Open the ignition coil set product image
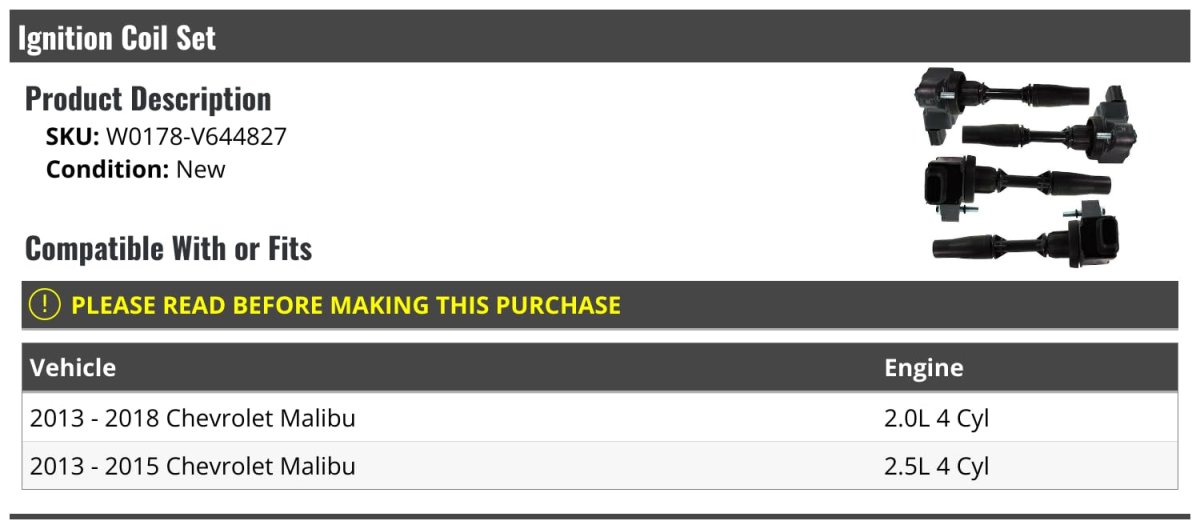The width and height of the screenshot is (1200, 529). (x=1026, y=168)
